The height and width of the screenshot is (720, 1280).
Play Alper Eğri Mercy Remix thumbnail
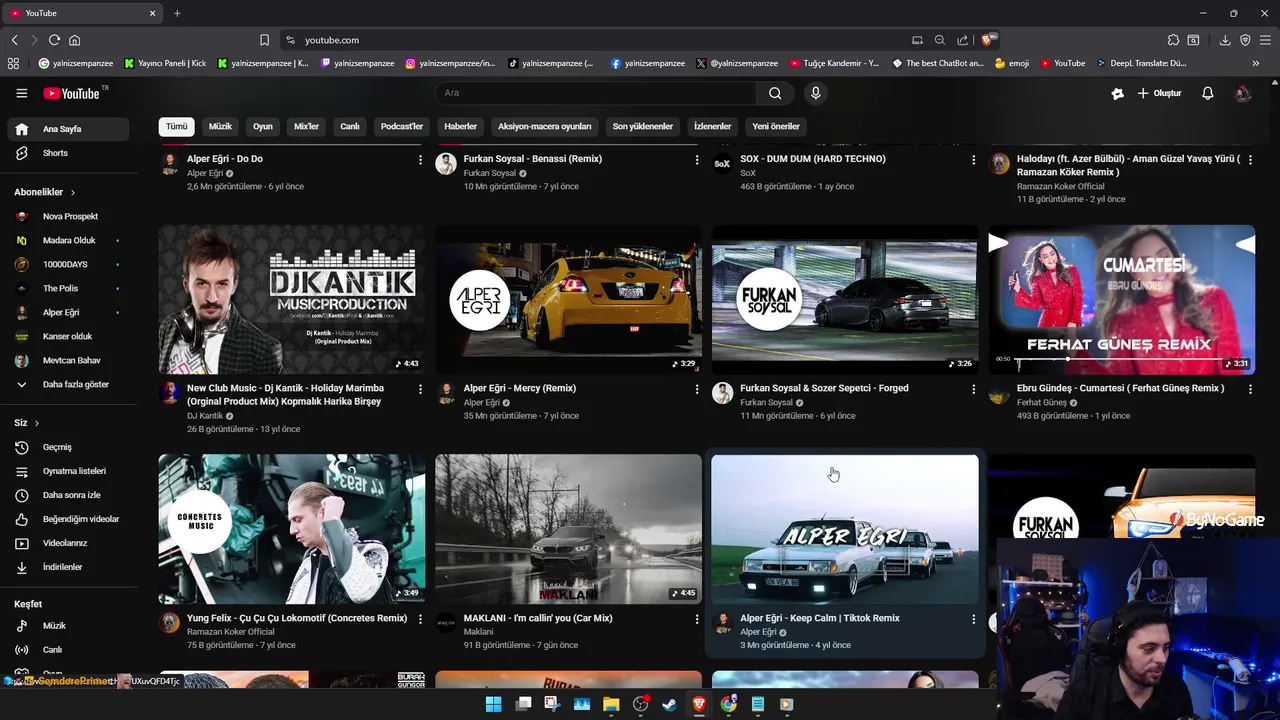(x=568, y=300)
